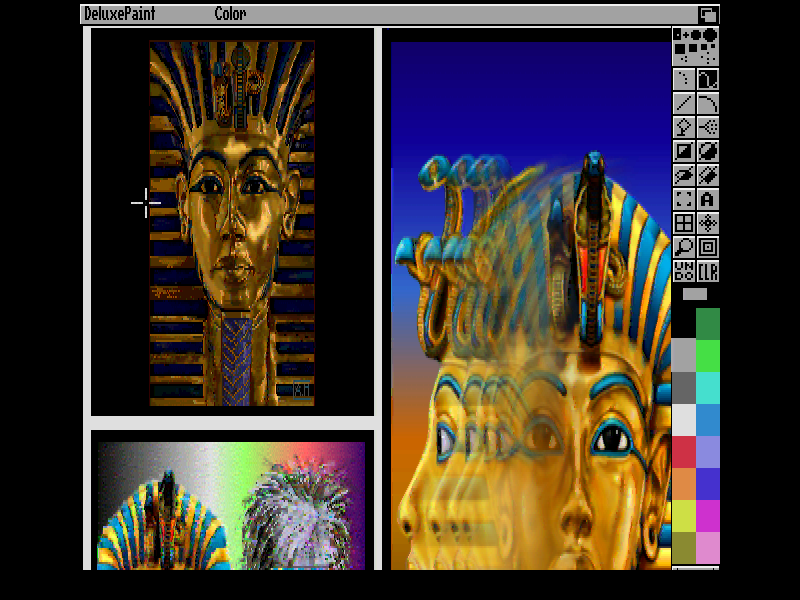Choose the medium round built-in brush
800x600 pixels.
(x=696, y=35)
